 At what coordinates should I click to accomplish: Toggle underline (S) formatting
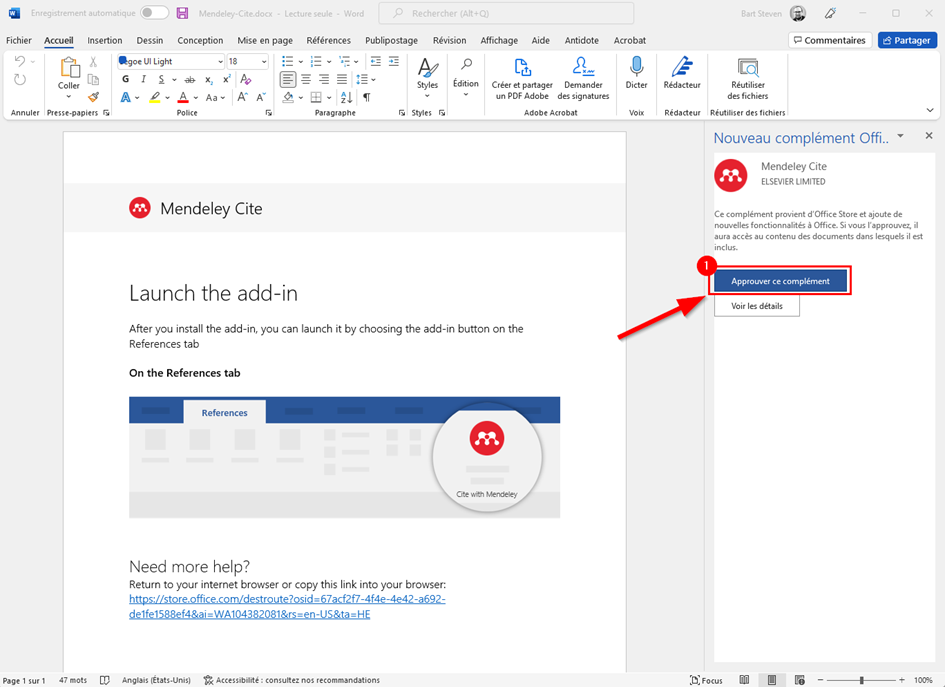pyautogui.click(x=161, y=80)
